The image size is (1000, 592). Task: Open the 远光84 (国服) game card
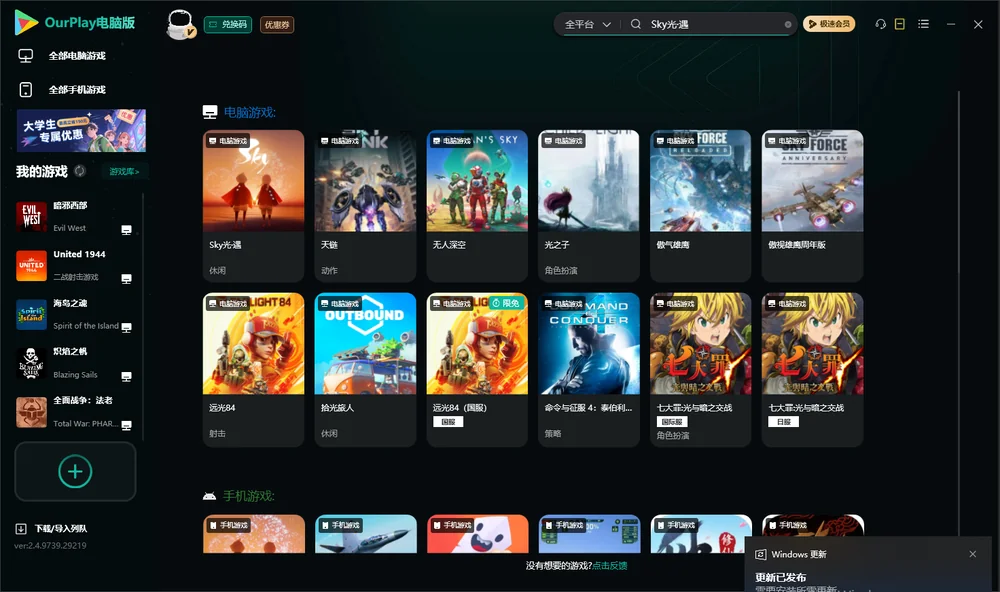click(x=477, y=369)
